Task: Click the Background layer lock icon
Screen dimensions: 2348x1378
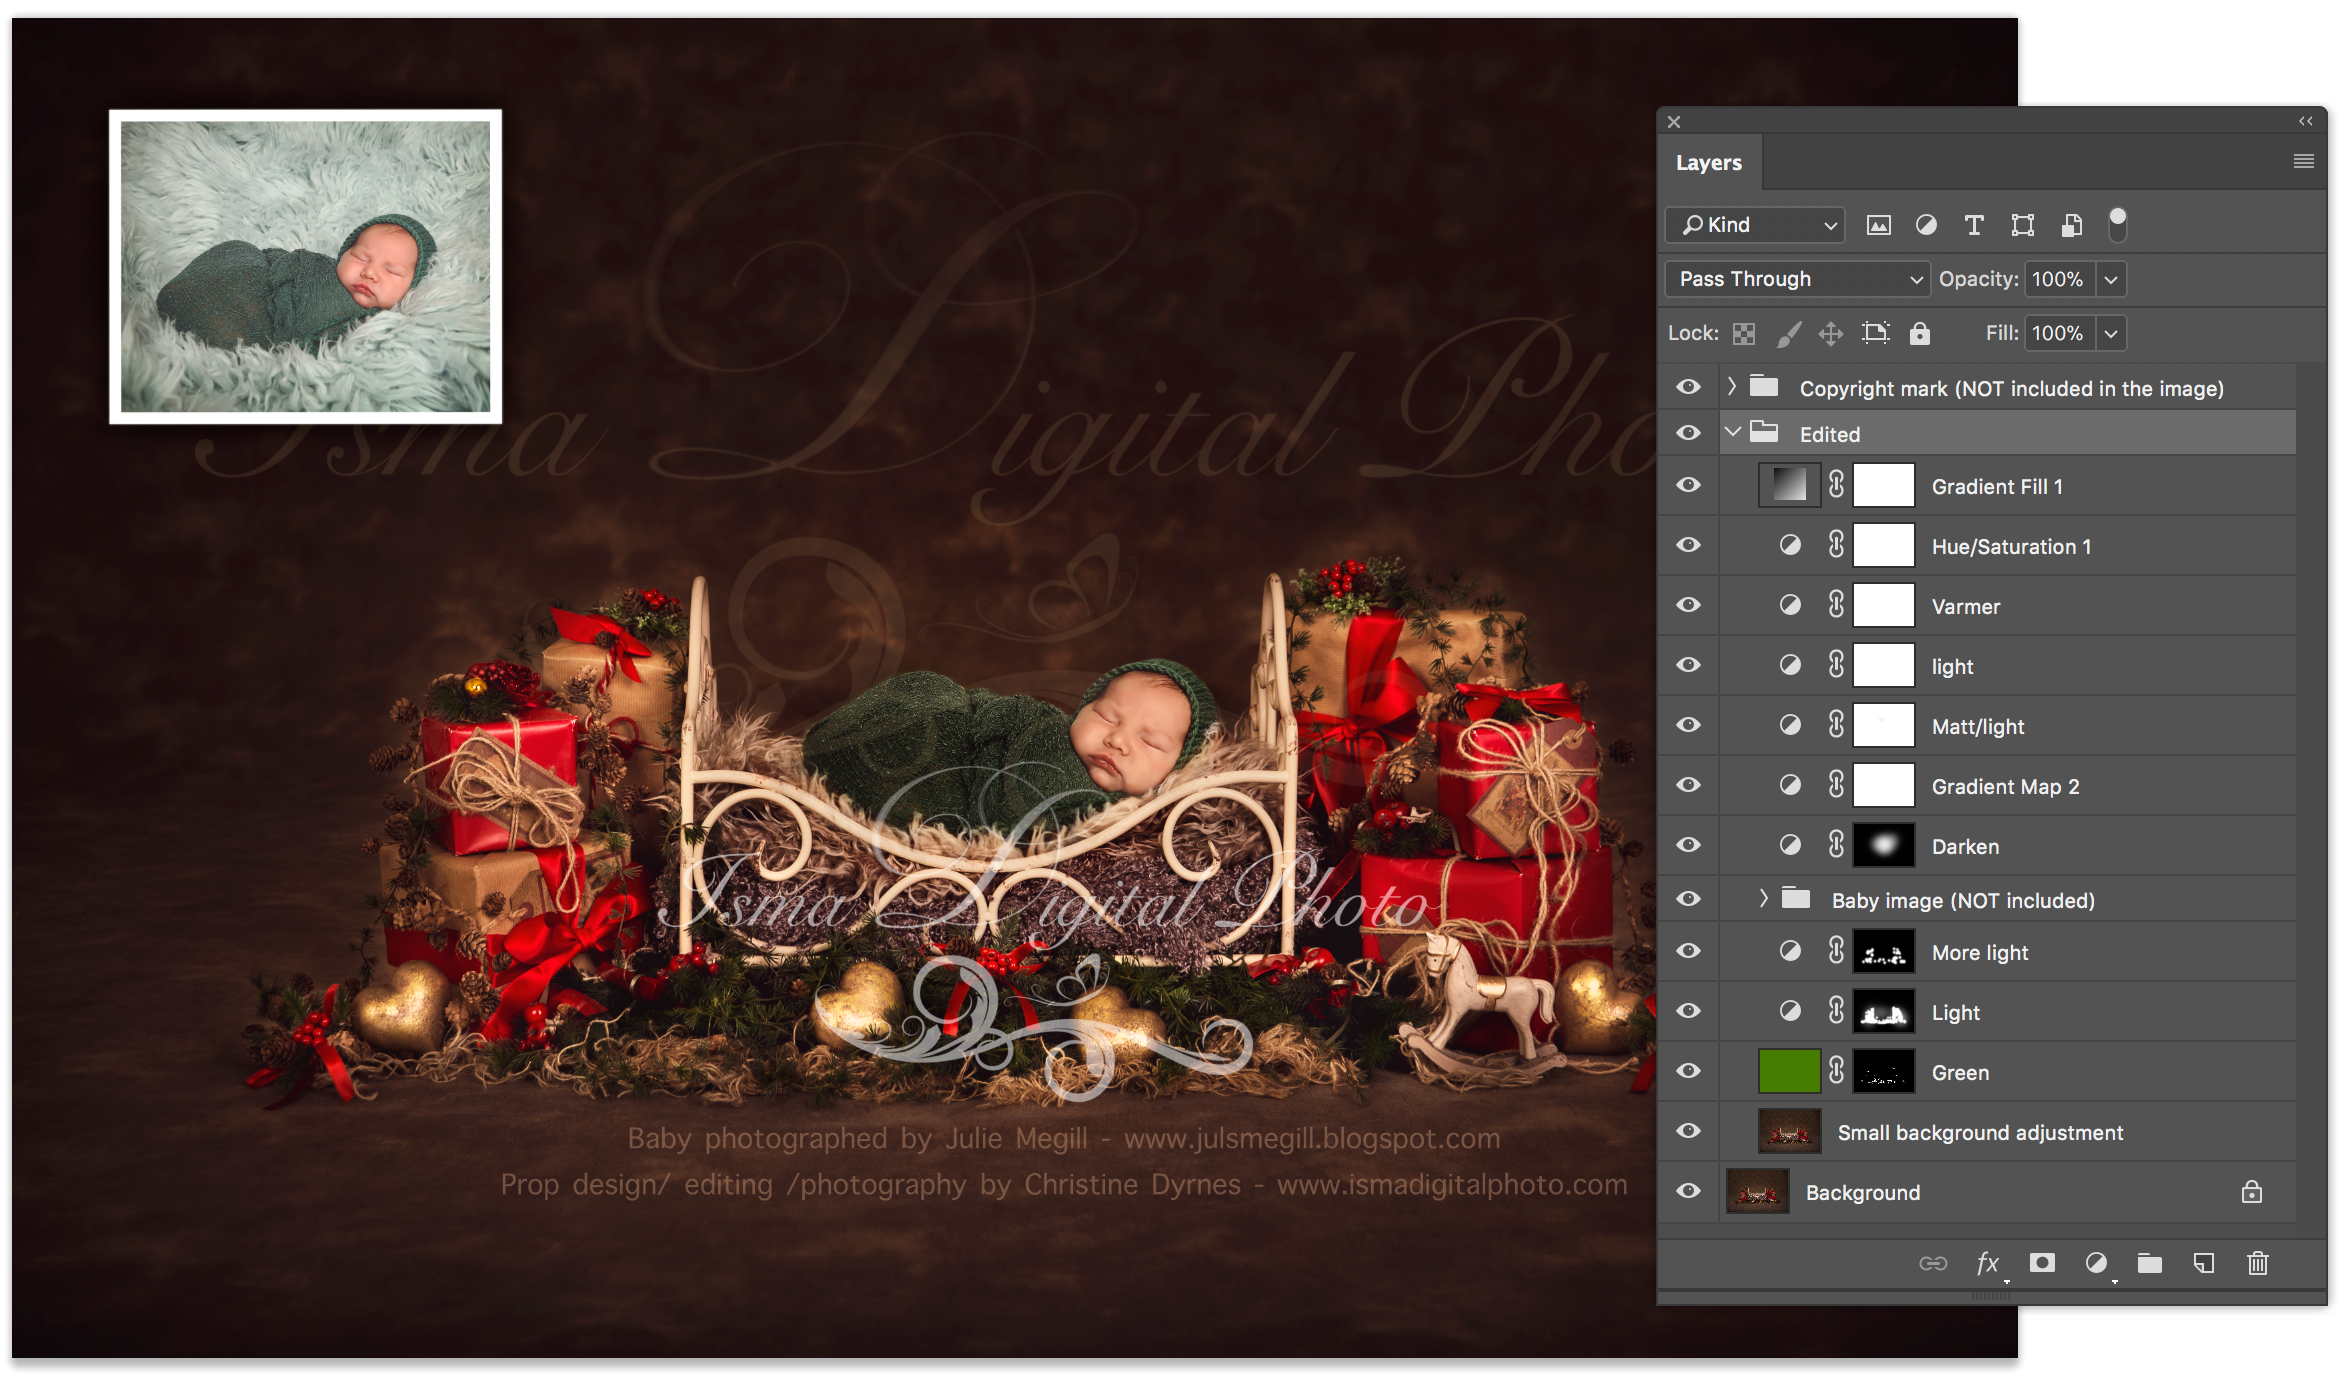Action: point(2252,1192)
